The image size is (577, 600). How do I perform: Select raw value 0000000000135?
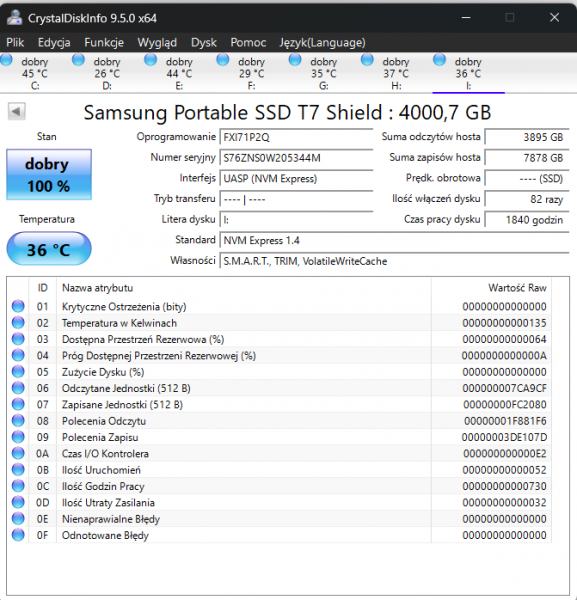[504, 323]
